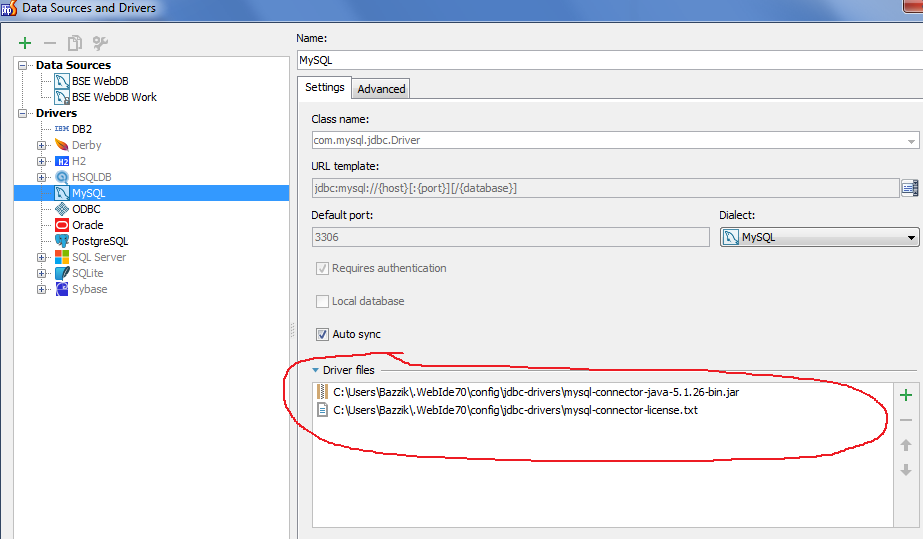Viewport: 923px width, 539px height.
Task: Toggle the Local database checkbox
Action: (322, 301)
